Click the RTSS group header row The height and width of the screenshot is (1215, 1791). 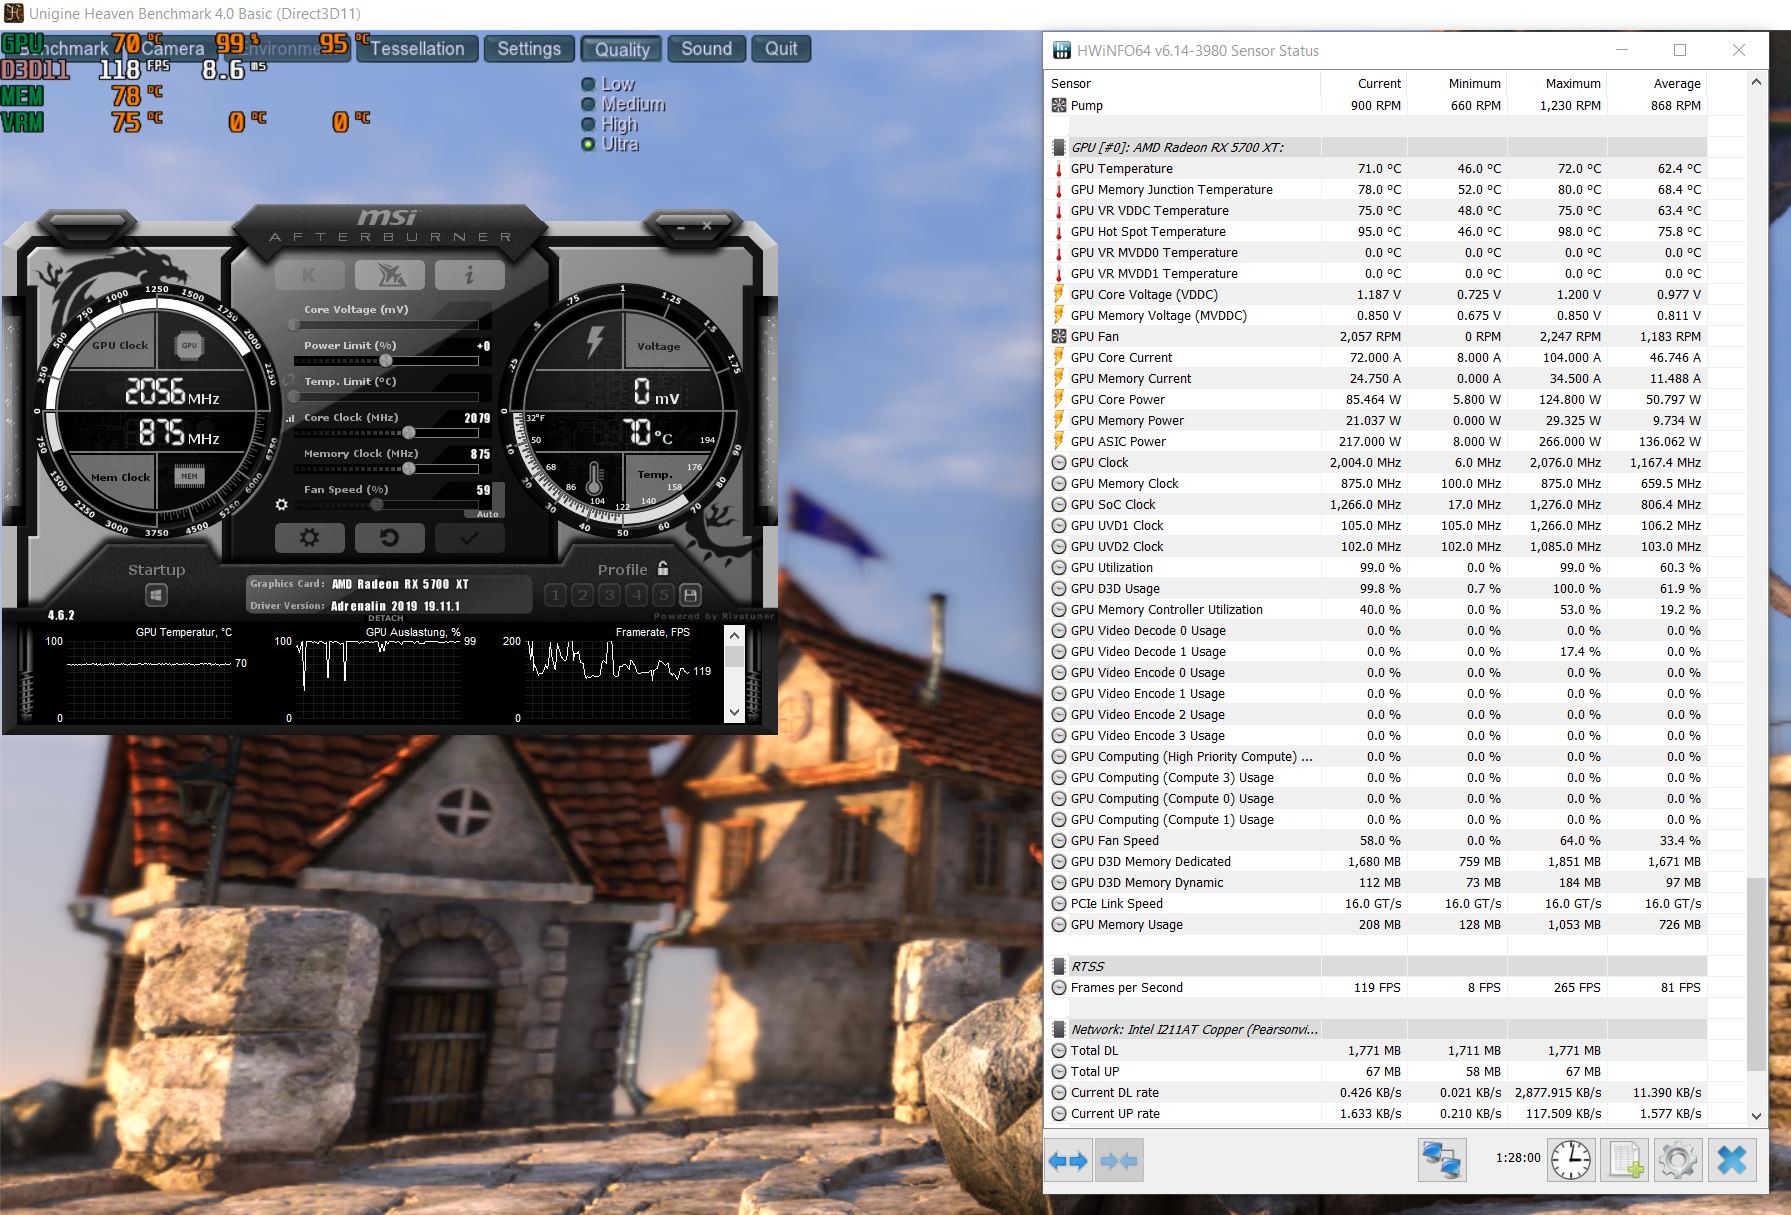point(1376,966)
